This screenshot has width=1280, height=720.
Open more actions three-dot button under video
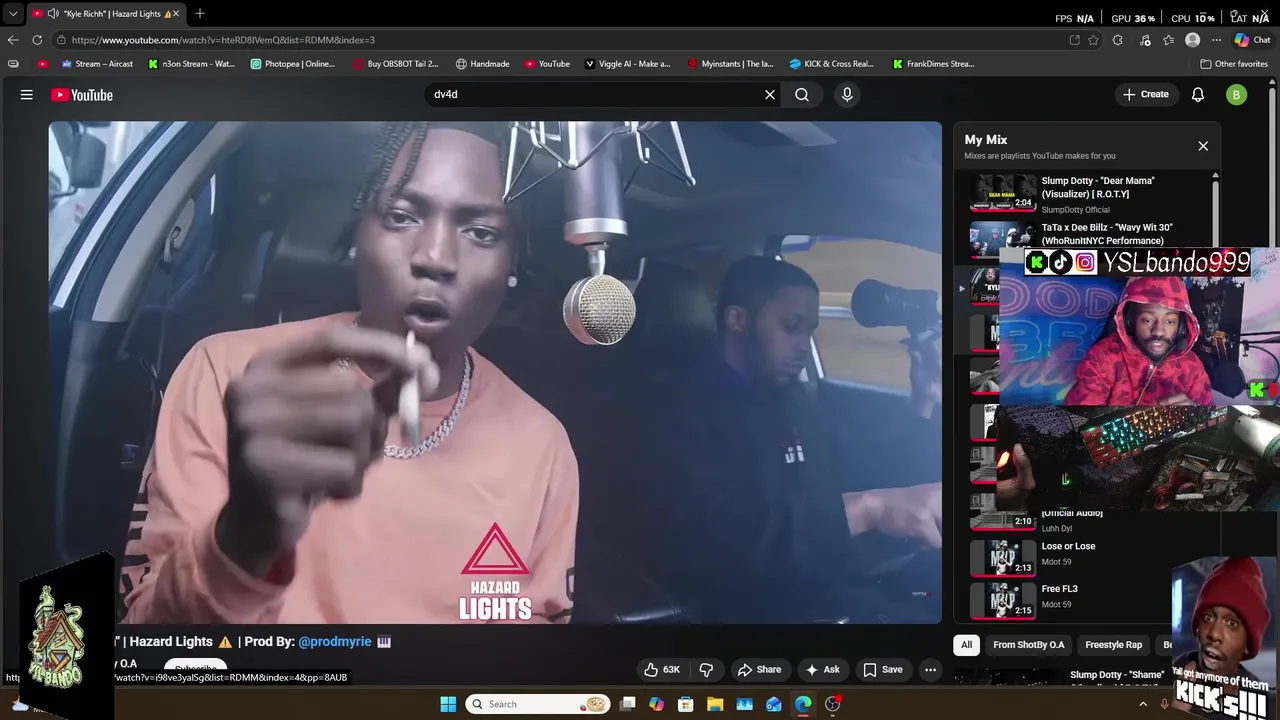pos(930,670)
